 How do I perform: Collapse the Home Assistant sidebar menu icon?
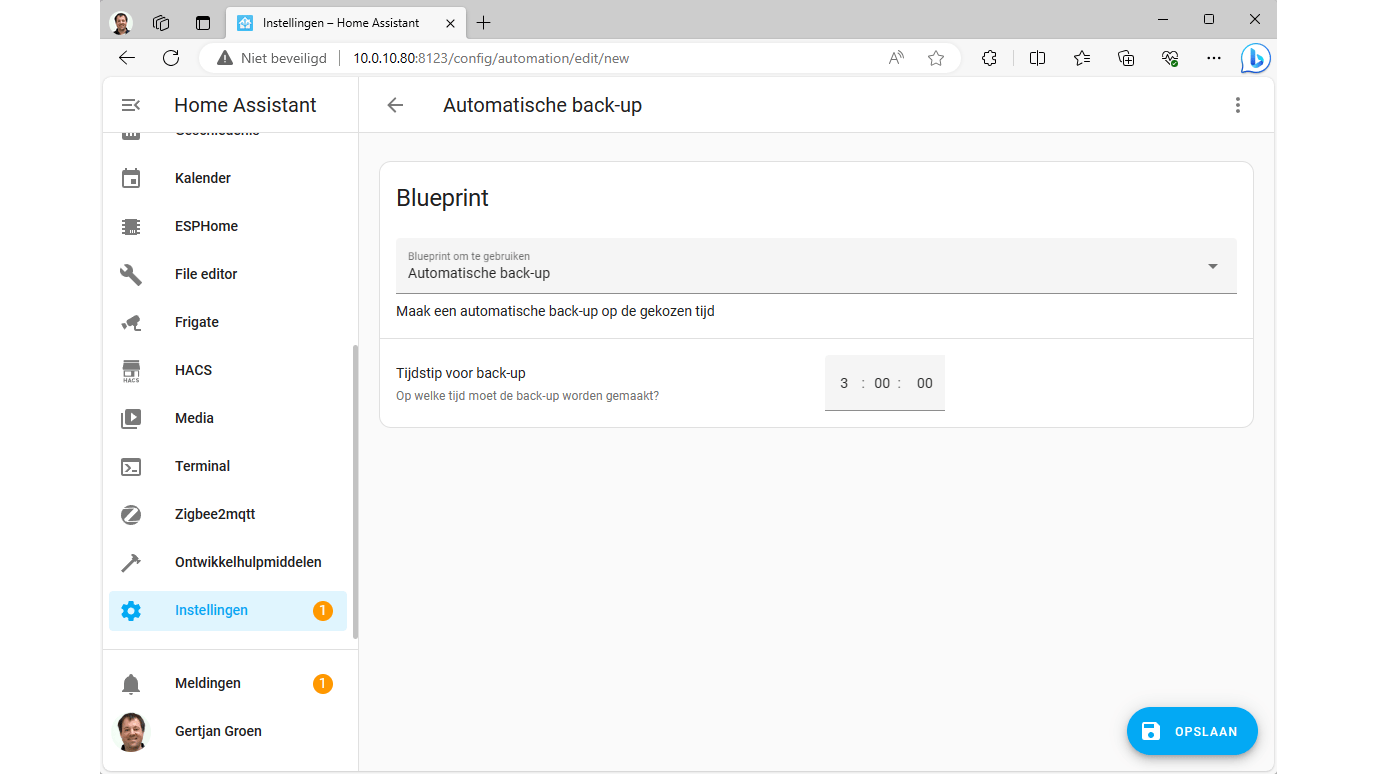[131, 105]
